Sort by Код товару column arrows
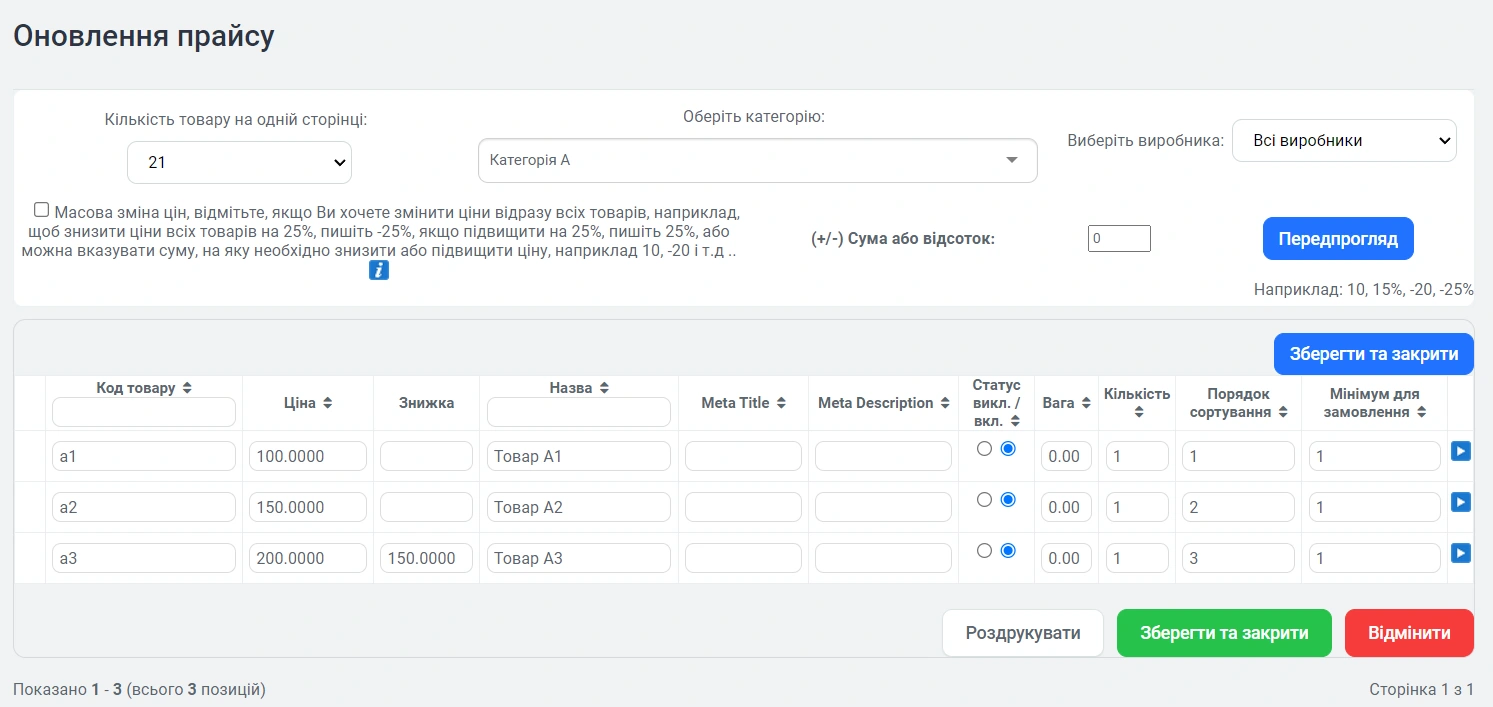The image size is (1493, 707). (x=187, y=388)
